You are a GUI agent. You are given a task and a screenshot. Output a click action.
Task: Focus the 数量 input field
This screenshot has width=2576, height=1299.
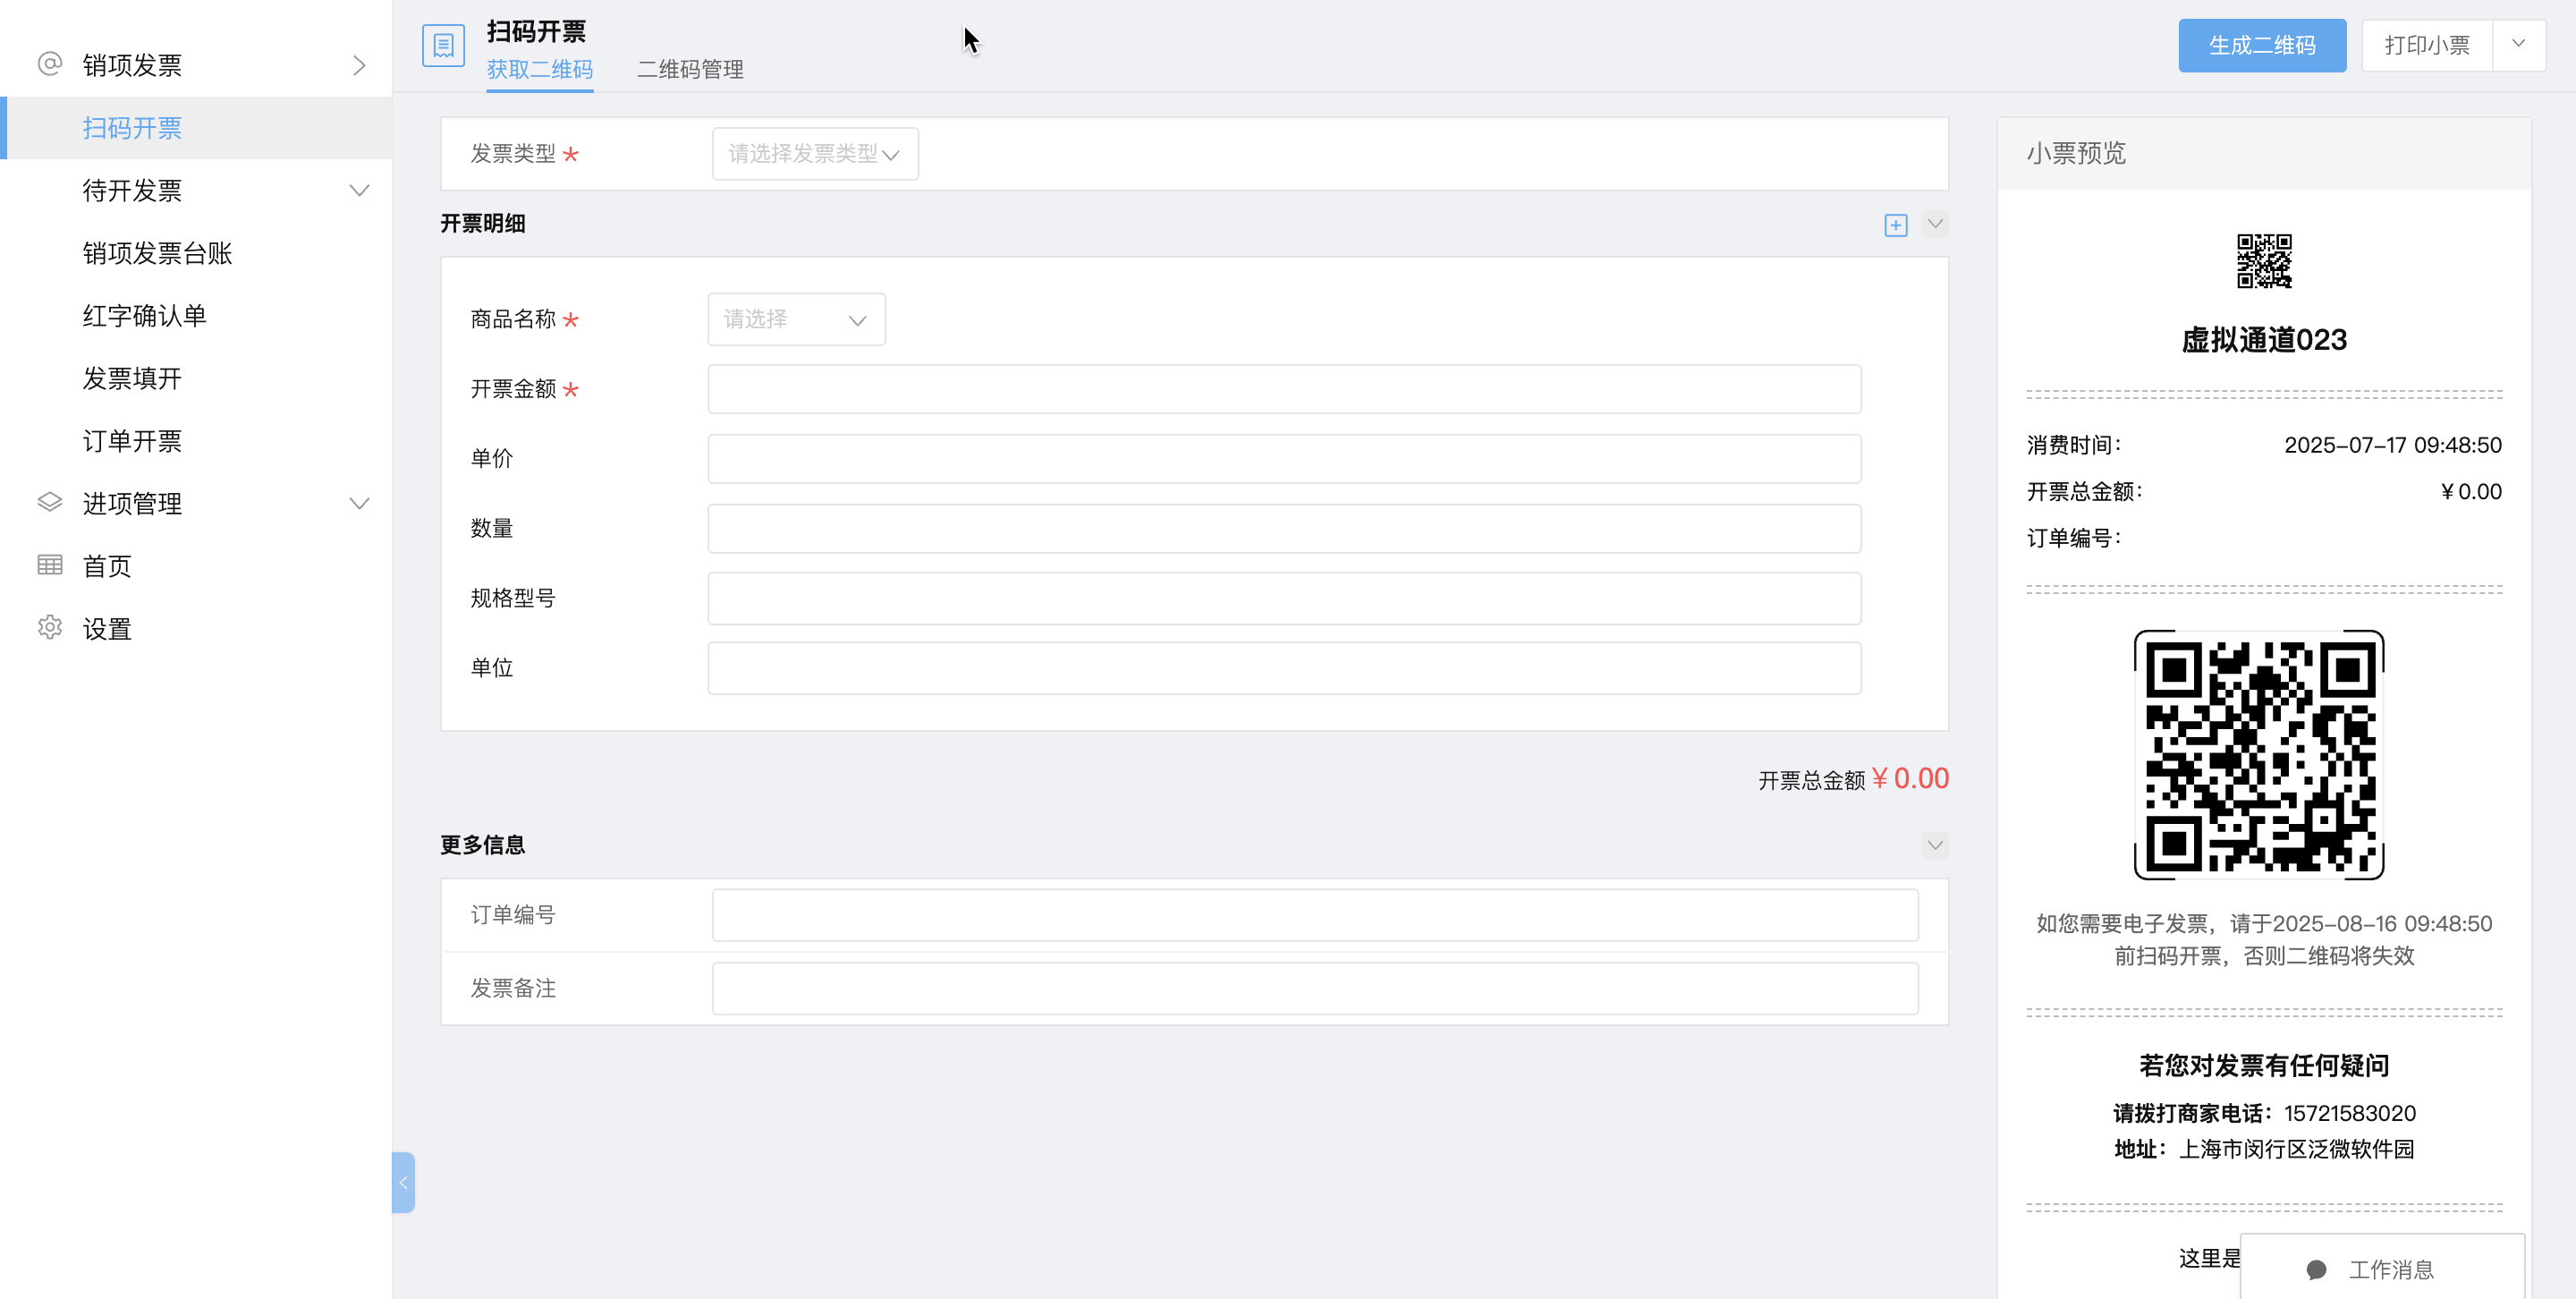pyautogui.click(x=1284, y=529)
